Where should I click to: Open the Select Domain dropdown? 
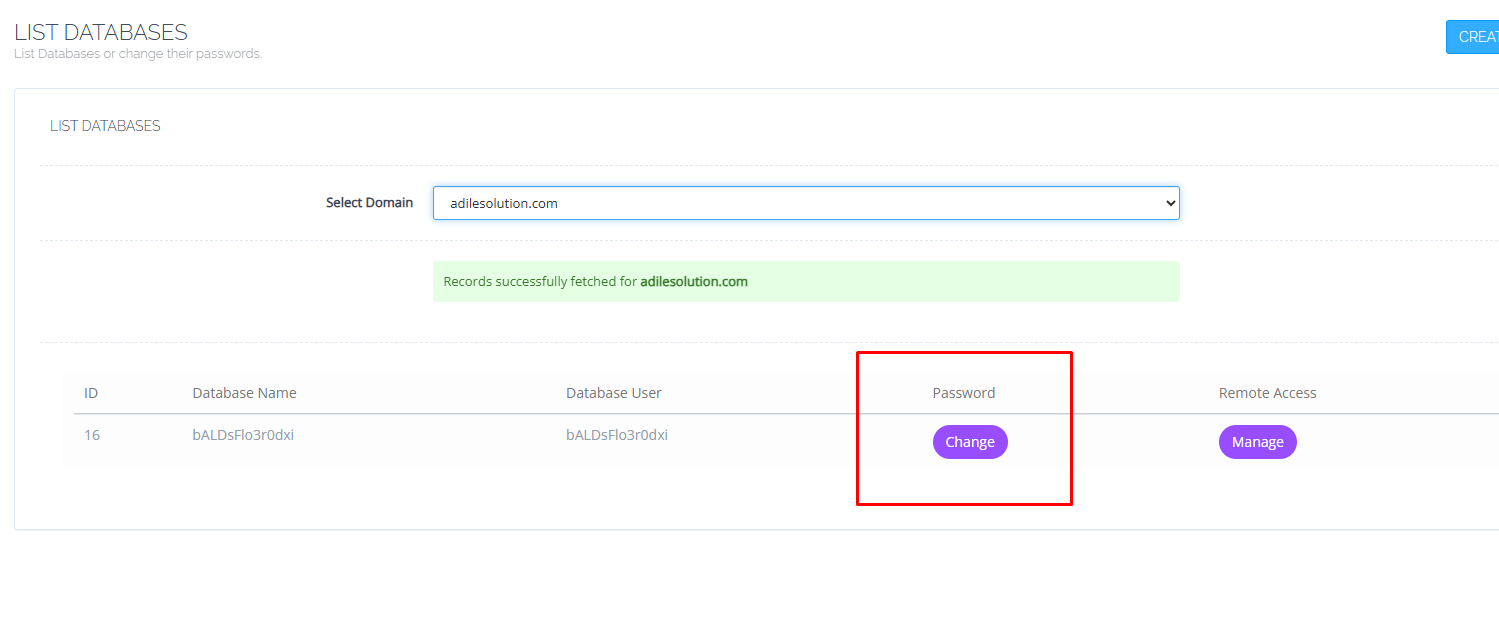pyautogui.click(x=805, y=203)
